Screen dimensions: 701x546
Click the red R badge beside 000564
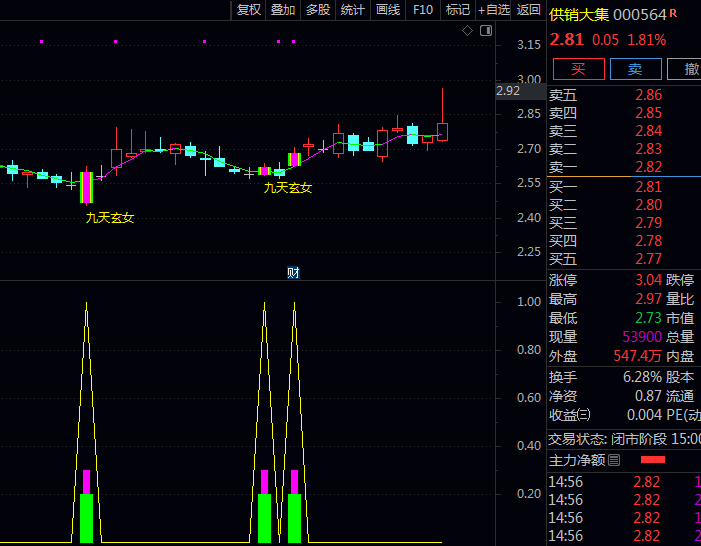tap(673, 14)
